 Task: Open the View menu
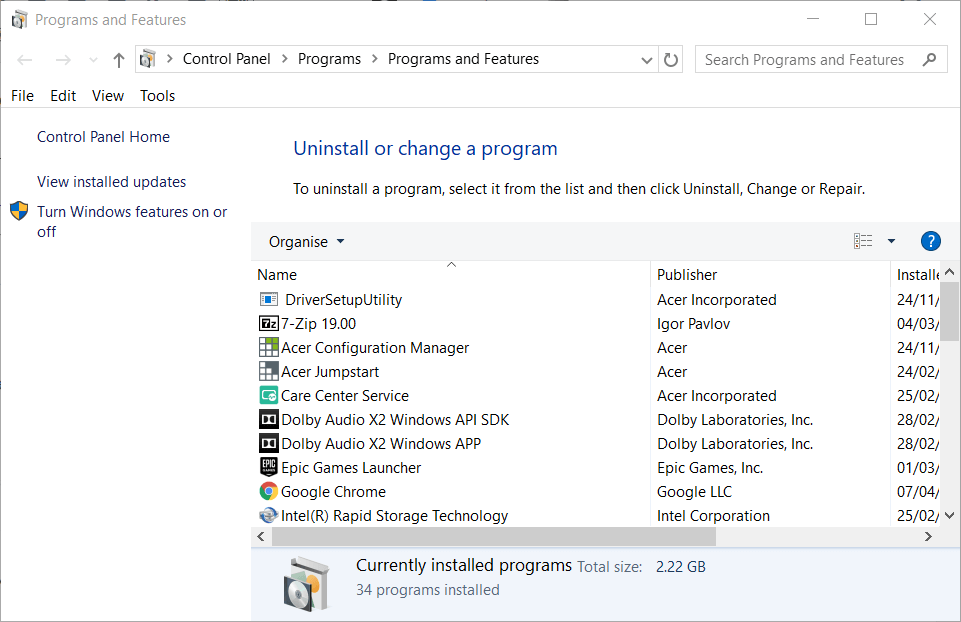[107, 95]
